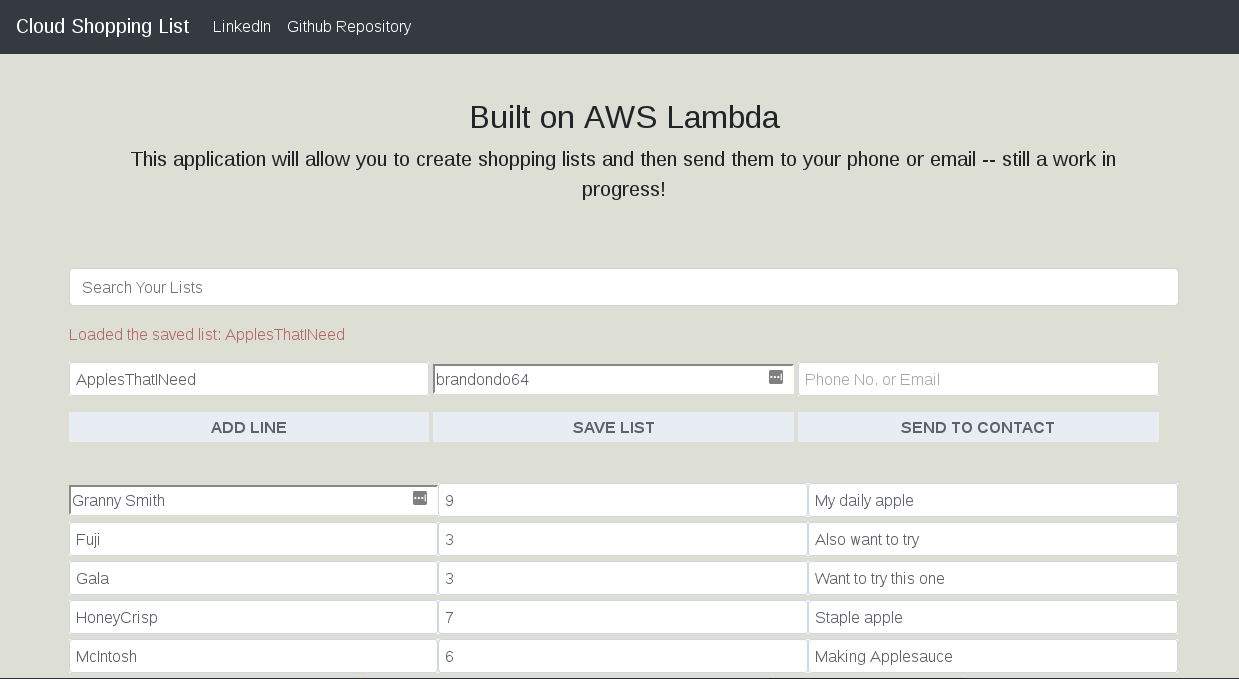This screenshot has height=679, width=1239.
Task: Click the SAVE LIST button
Action: (613, 427)
